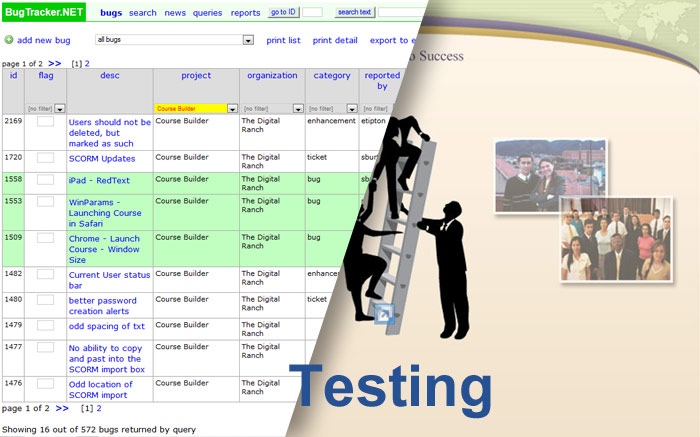Toggle flag box for bug 1558

pos(45,180)
